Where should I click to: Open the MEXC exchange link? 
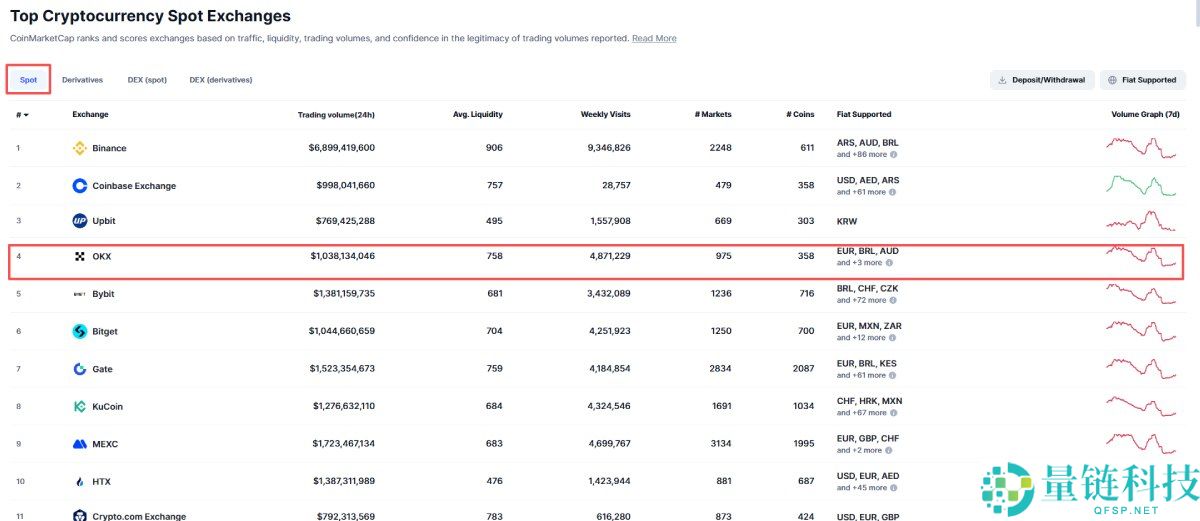click(105, 443)
